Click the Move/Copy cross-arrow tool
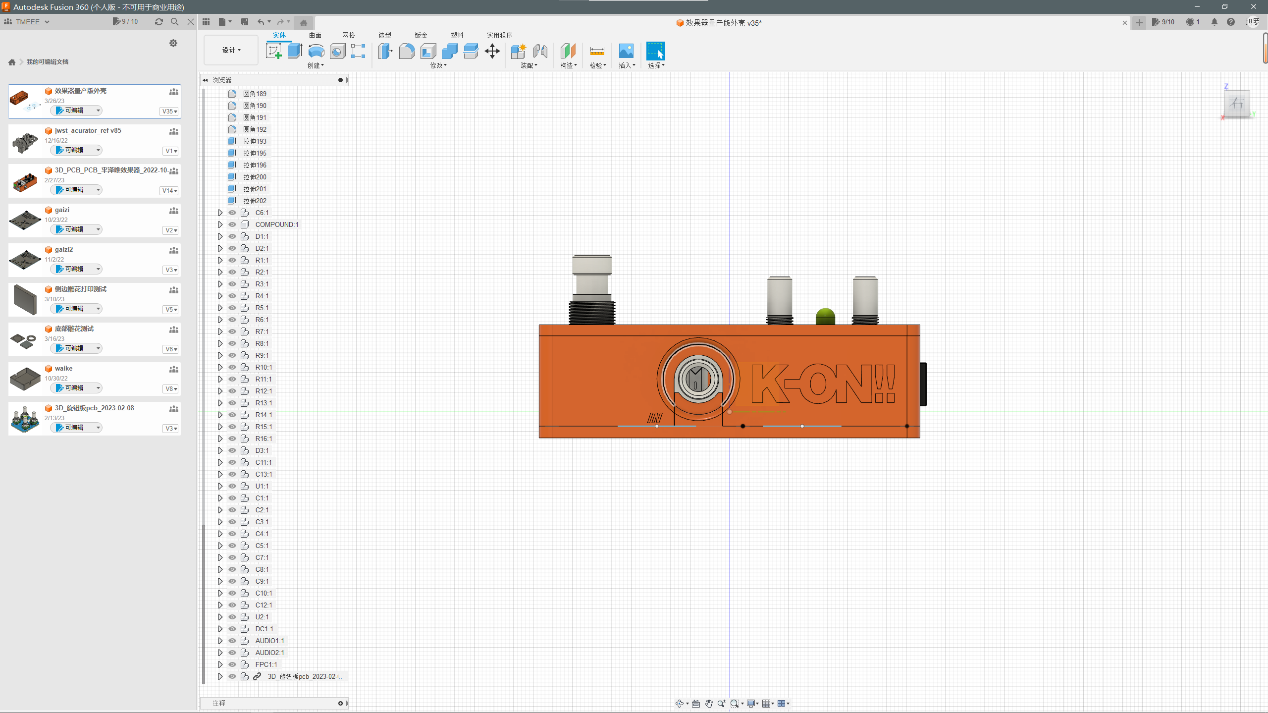1268x713 pixels. (x=492, y=51)
